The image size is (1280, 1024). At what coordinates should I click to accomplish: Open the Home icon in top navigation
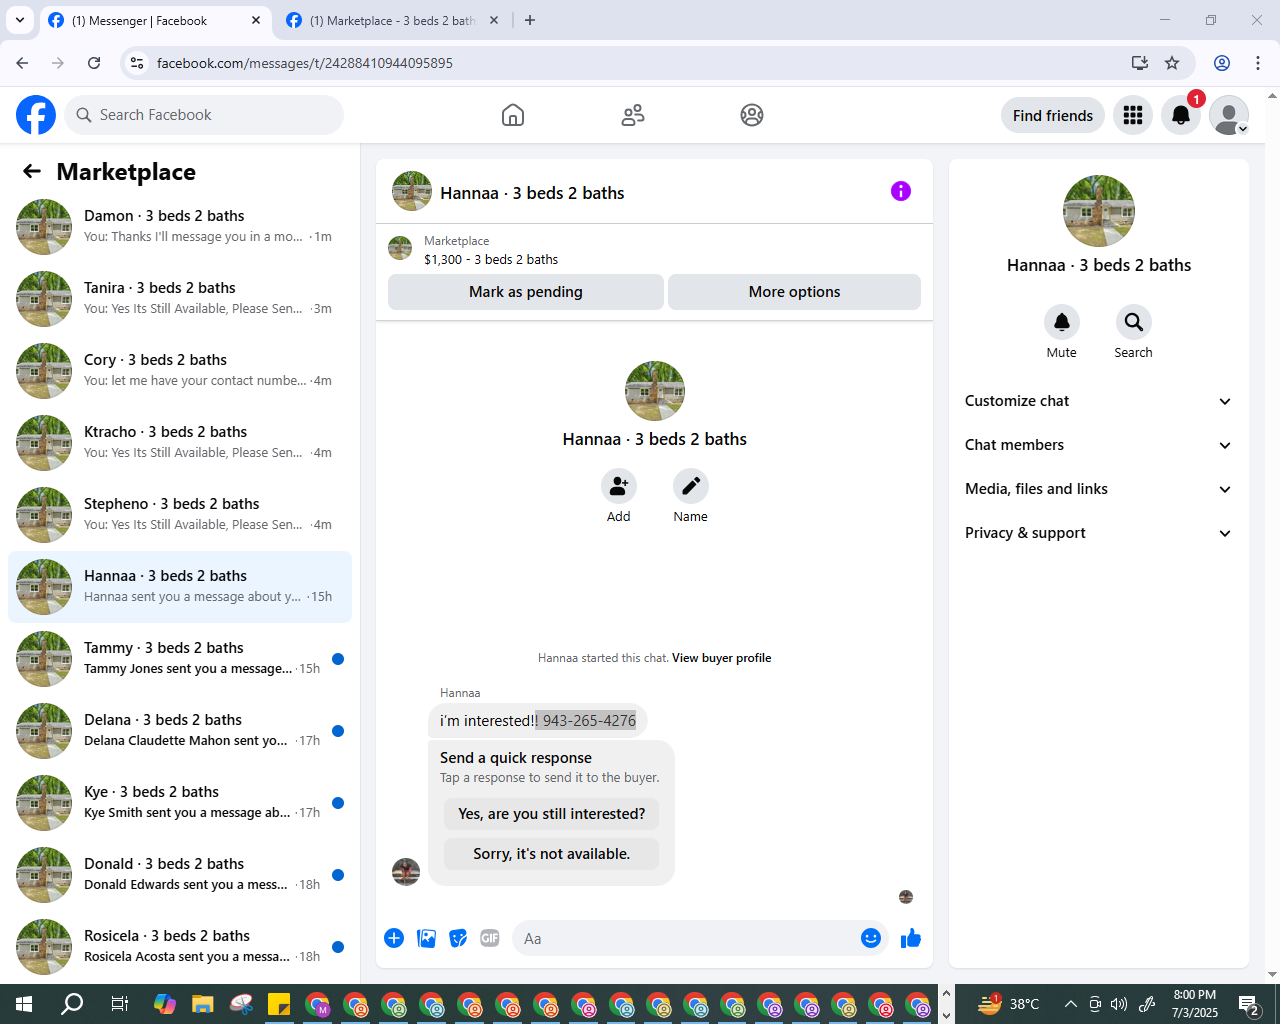[x=513, y=115]
